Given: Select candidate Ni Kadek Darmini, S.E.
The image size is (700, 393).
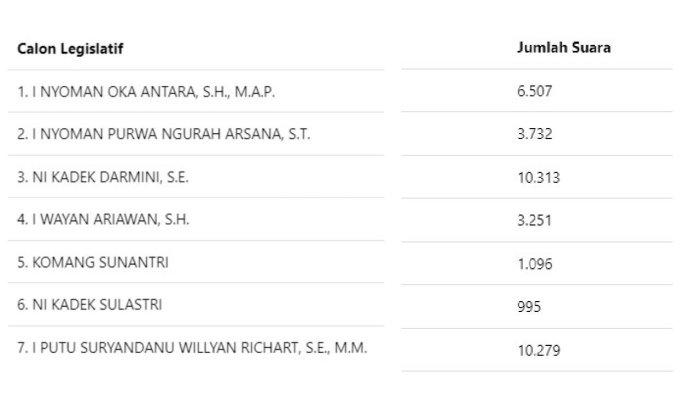Looking at the screenshot, I should coord(103,177).
